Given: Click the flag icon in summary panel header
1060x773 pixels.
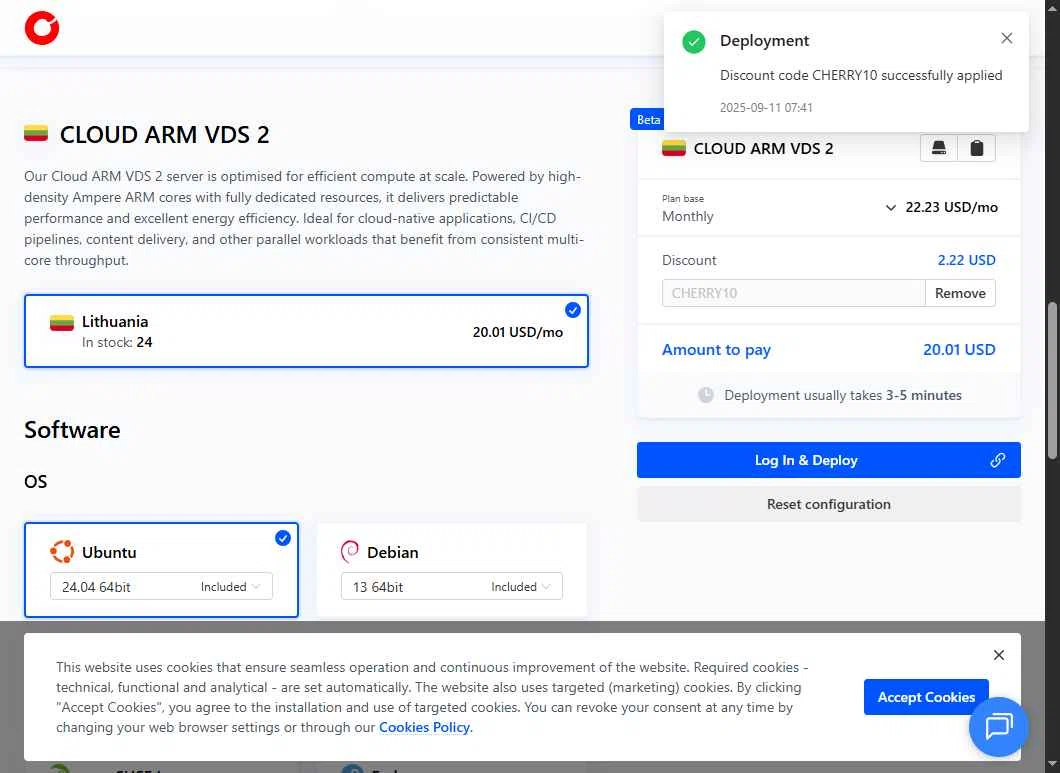Looking at the screenshot, I should (673, 148).
